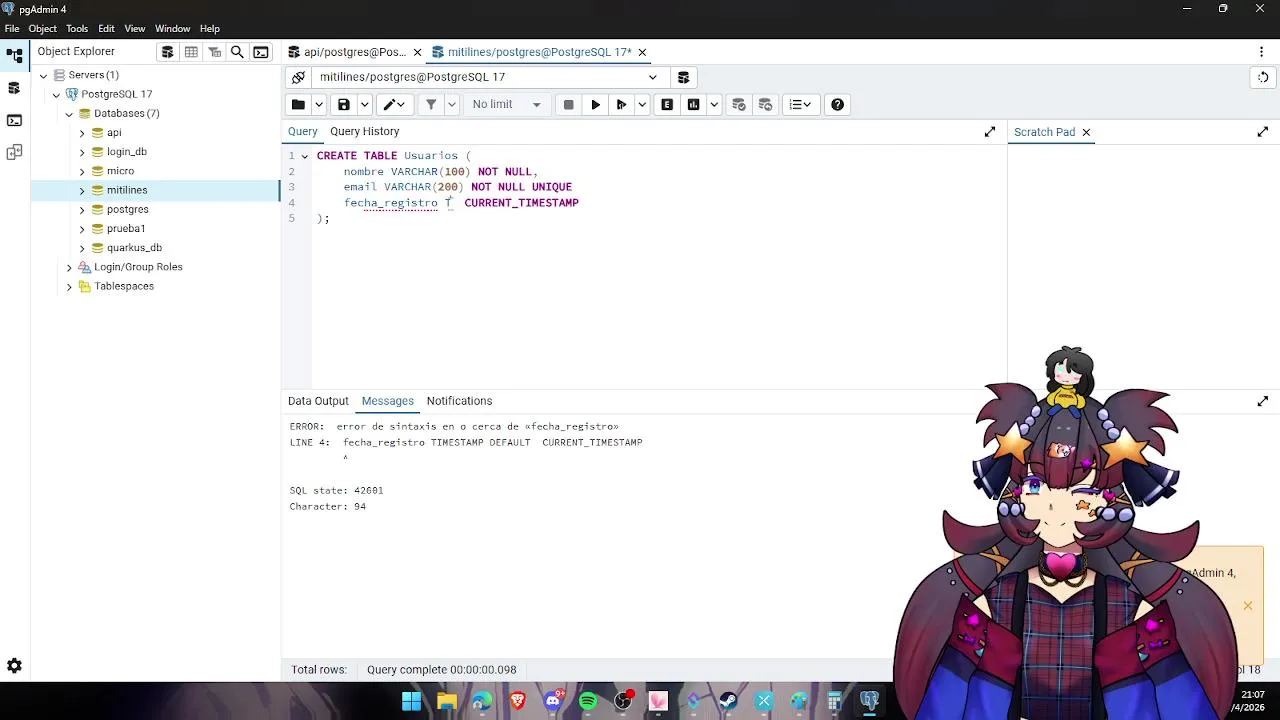Image resolution: width=1280 pixels, height=720 pixels.
Task: Close the Scratch Pad tab
Action: click(1086, 132)
